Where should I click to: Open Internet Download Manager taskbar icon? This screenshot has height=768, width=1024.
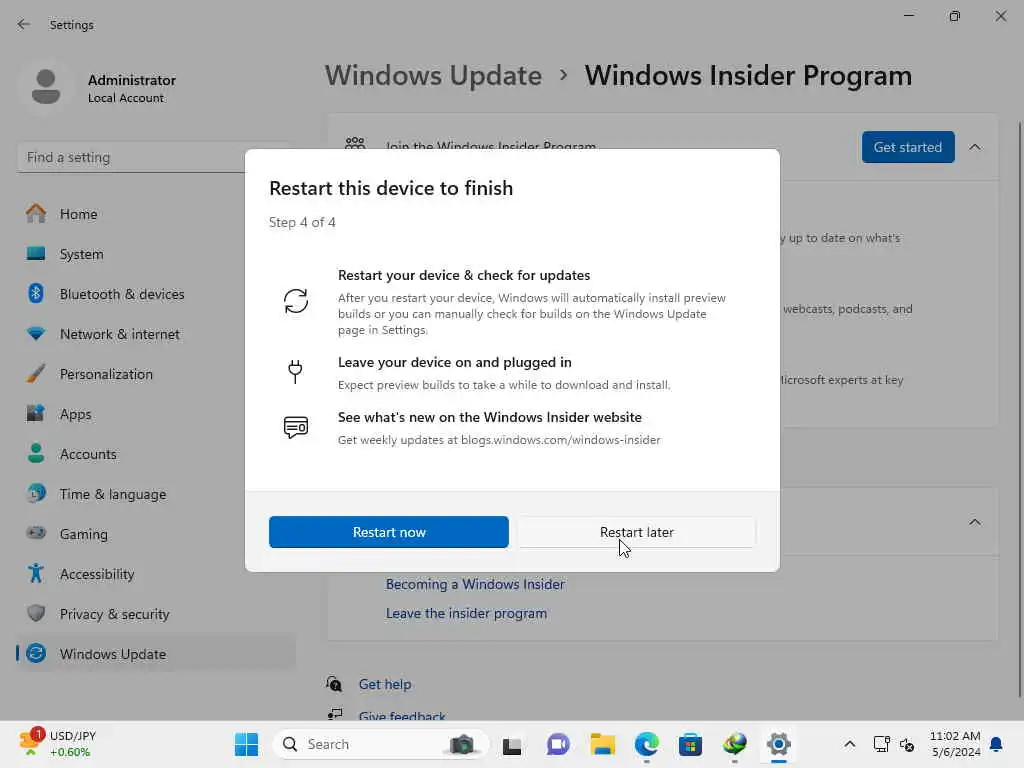click(x=735, y=744)
